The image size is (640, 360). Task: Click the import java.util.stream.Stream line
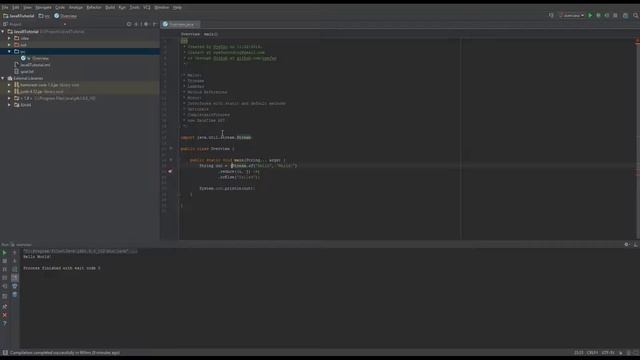tap(216, 138)
